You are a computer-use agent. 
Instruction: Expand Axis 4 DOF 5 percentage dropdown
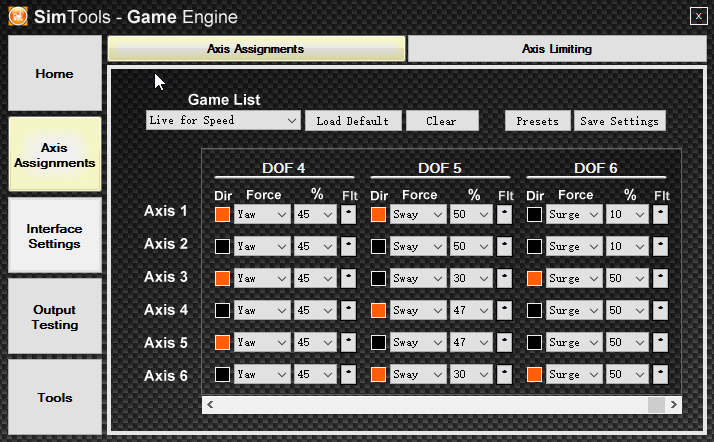pyautogui.click(x=470, y=310)
